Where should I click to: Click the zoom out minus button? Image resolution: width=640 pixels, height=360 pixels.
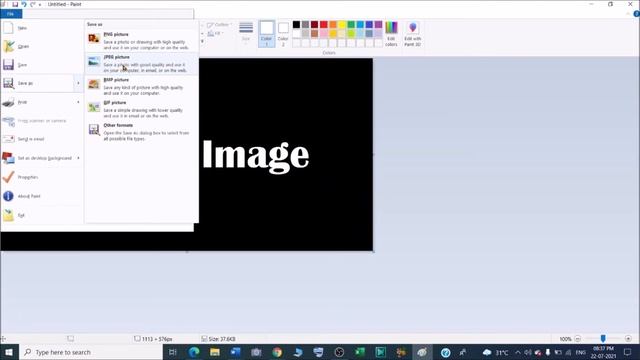(x=578, y=339)
